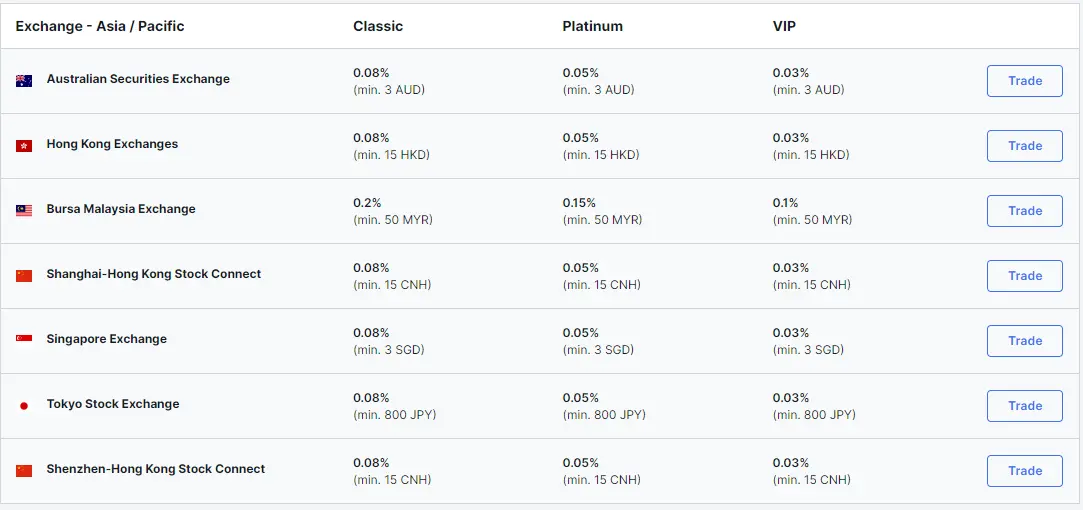1083x510 pixels.
Task: Click the Malaysian flag icon
Action: [x=24, y=211]
